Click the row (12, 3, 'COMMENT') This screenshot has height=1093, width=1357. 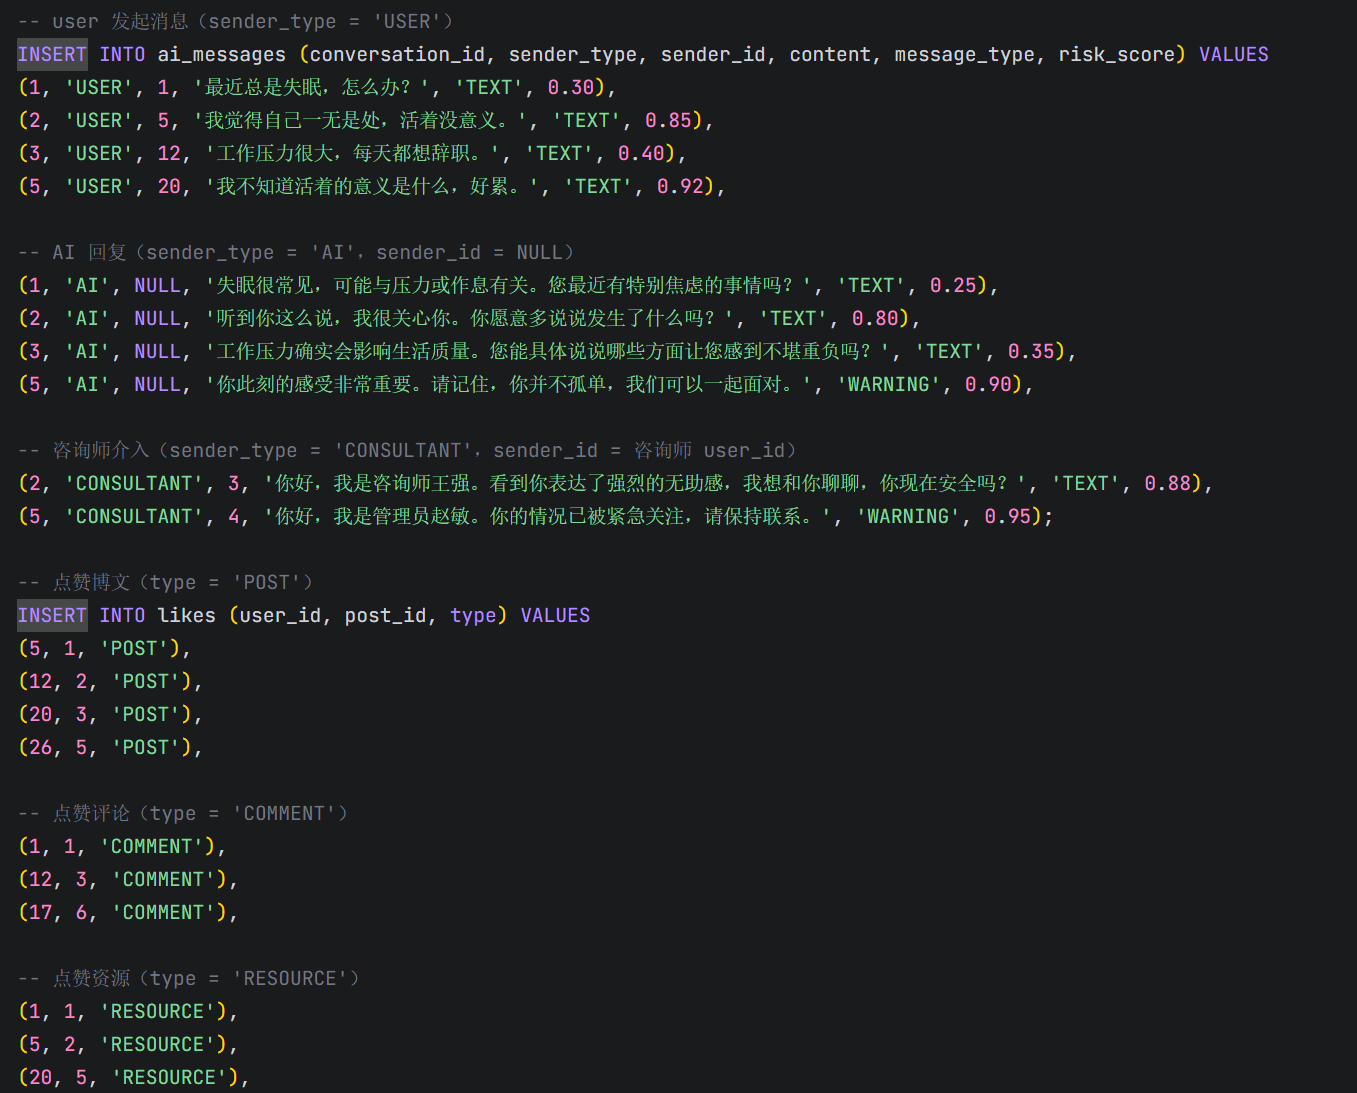tap(128, 879)
